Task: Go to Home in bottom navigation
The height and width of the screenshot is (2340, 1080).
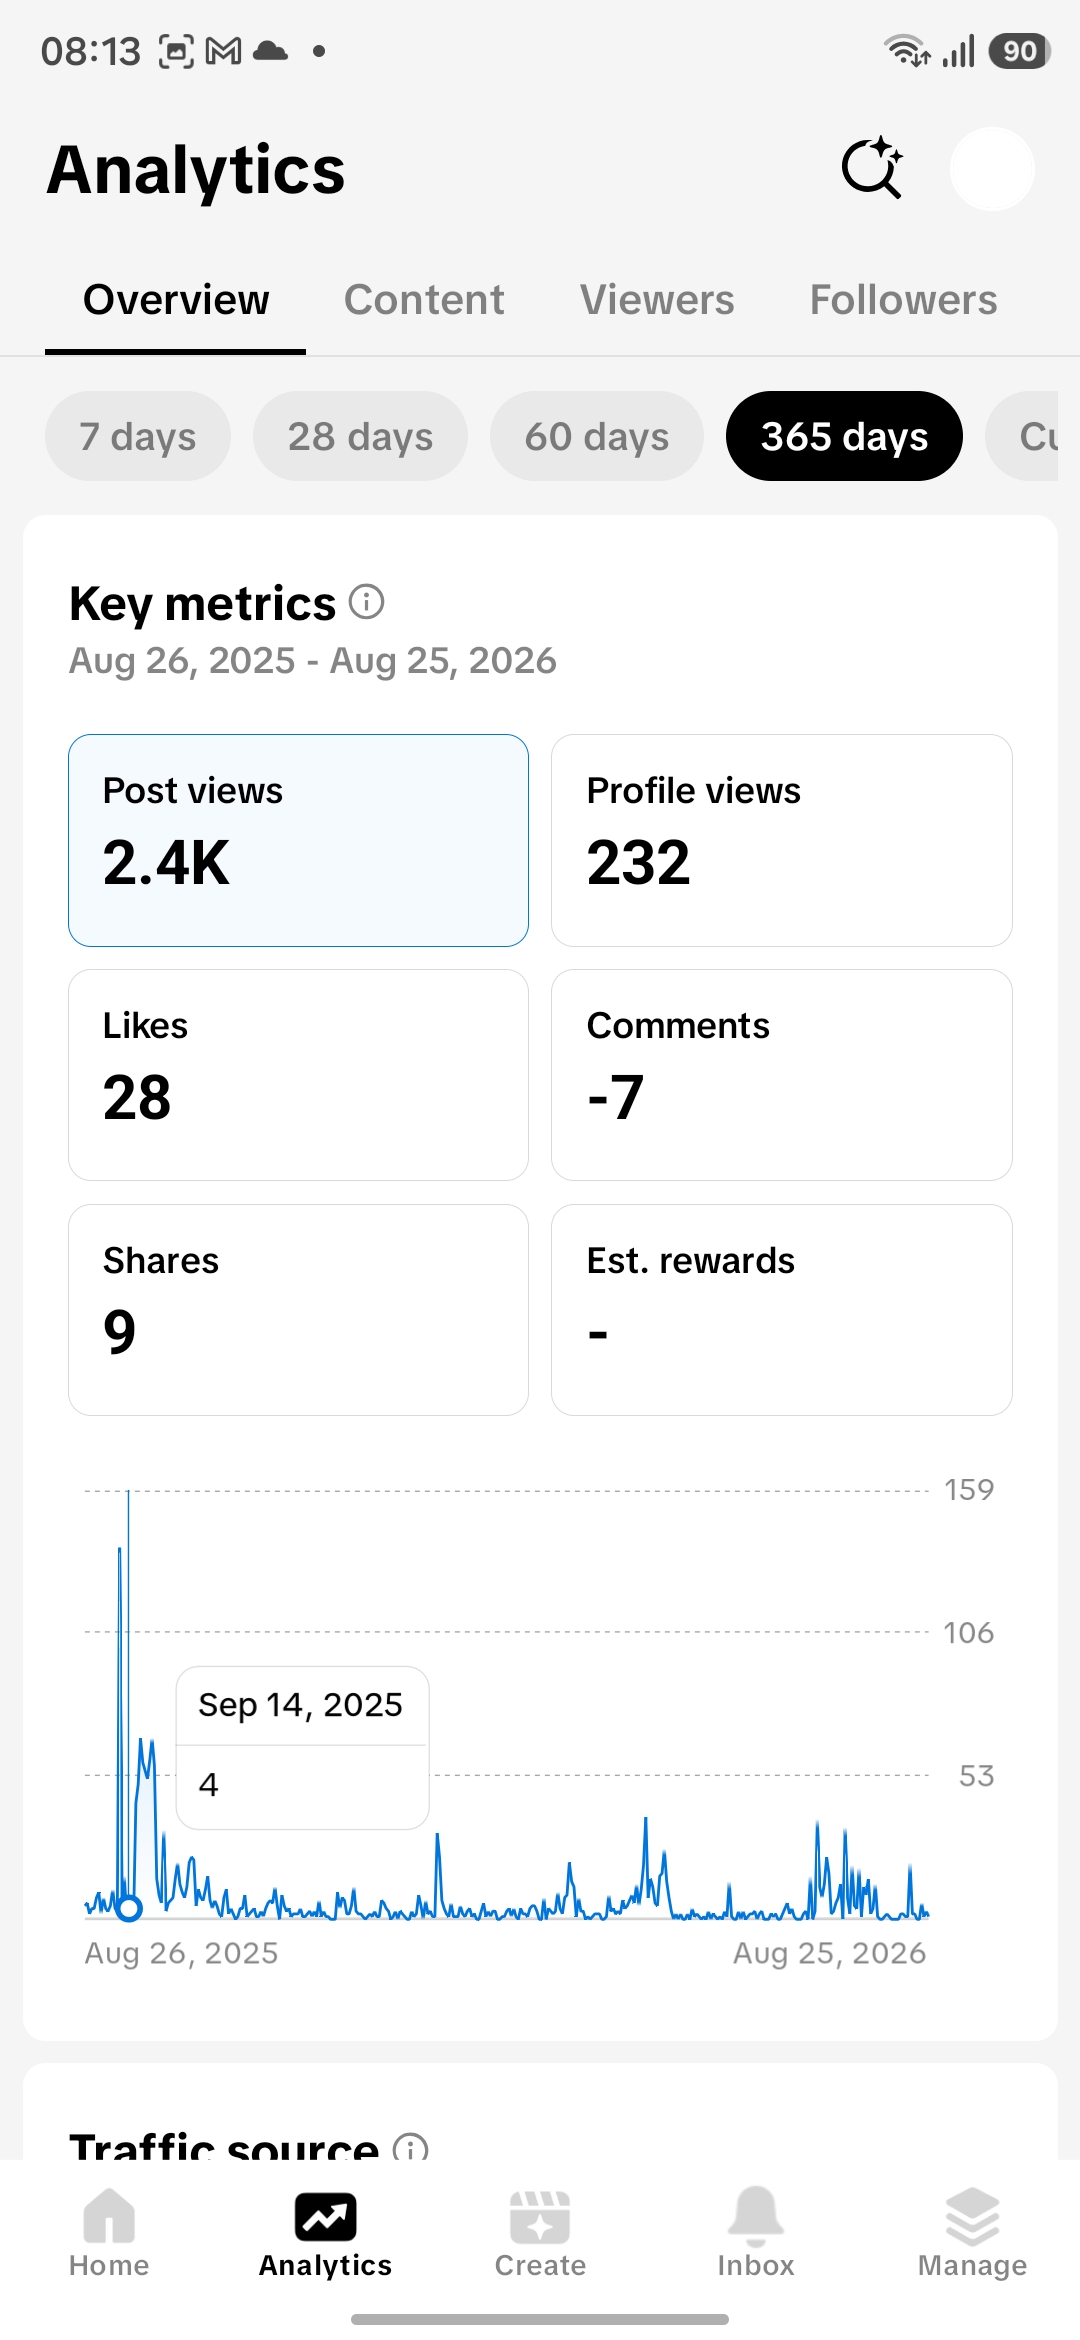Action: [x=109, y=2216]
